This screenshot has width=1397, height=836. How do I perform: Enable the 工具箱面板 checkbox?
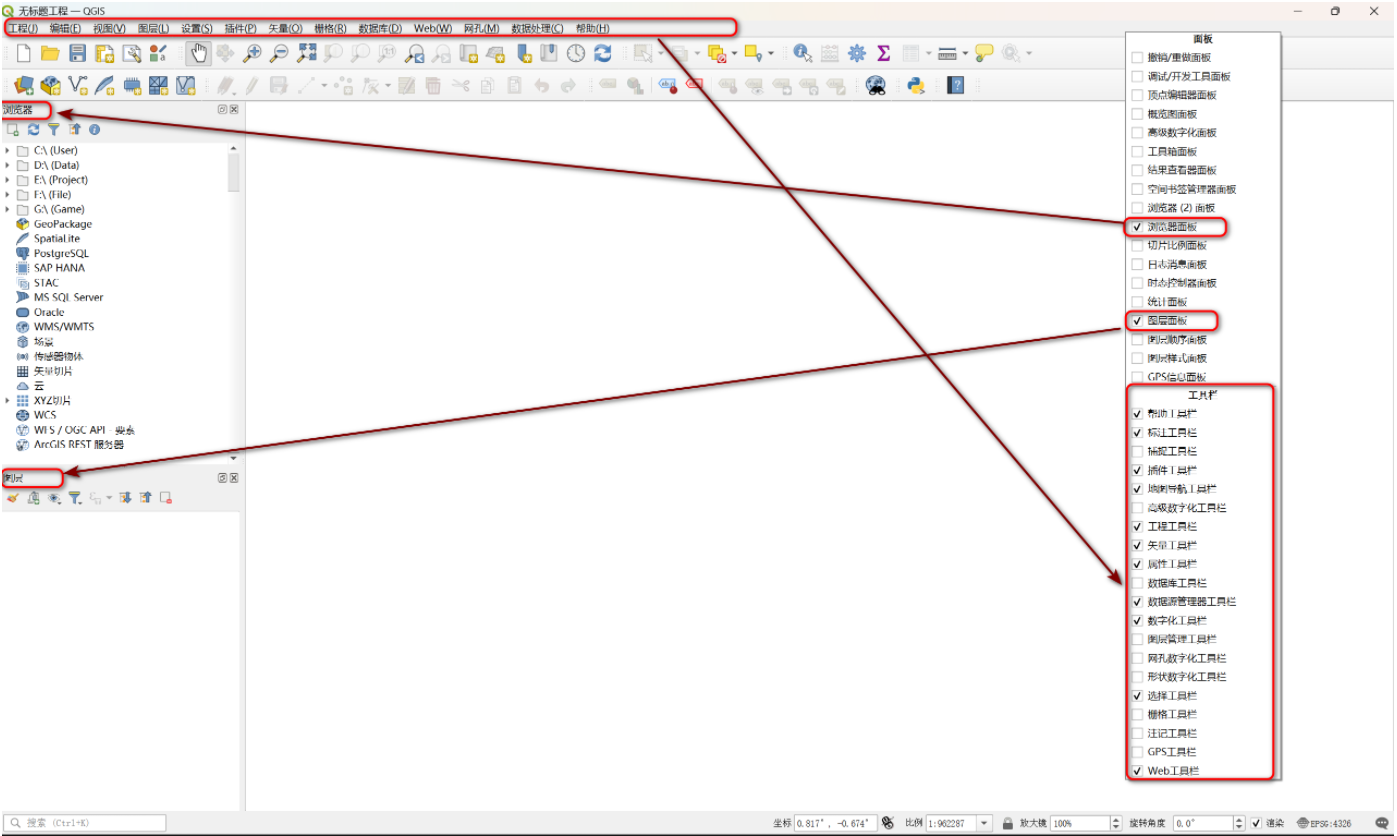(x=1137, y=151)
